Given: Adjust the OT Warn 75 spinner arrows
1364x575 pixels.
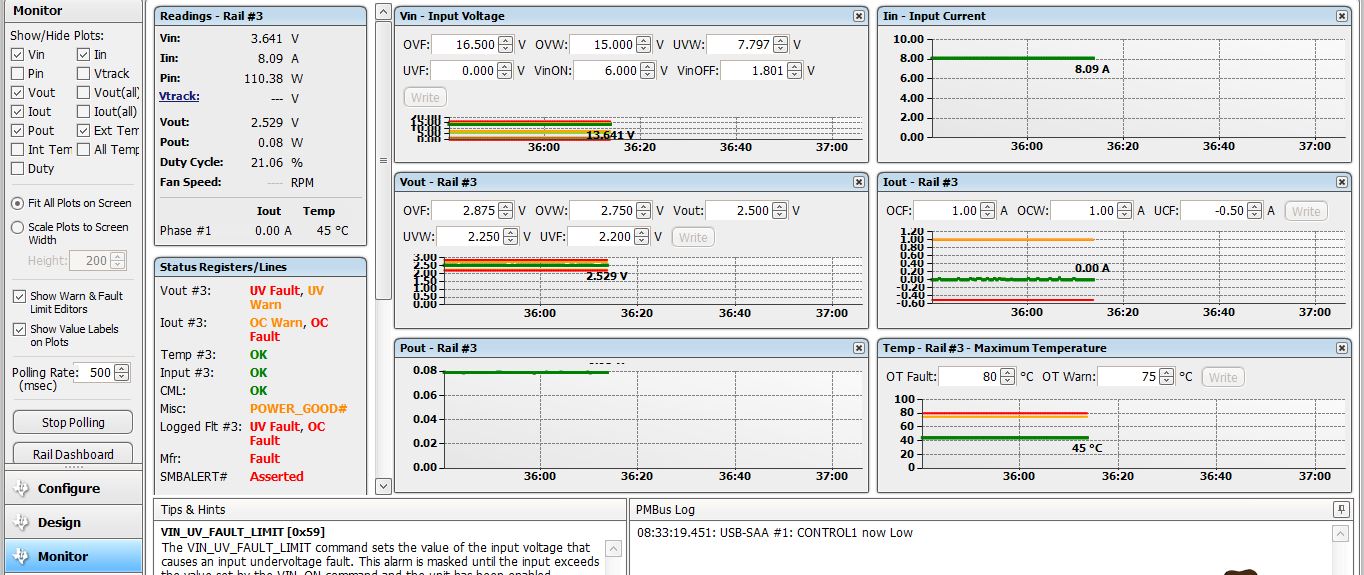Looking at the screenshot, I should [x=1167, y=377].
